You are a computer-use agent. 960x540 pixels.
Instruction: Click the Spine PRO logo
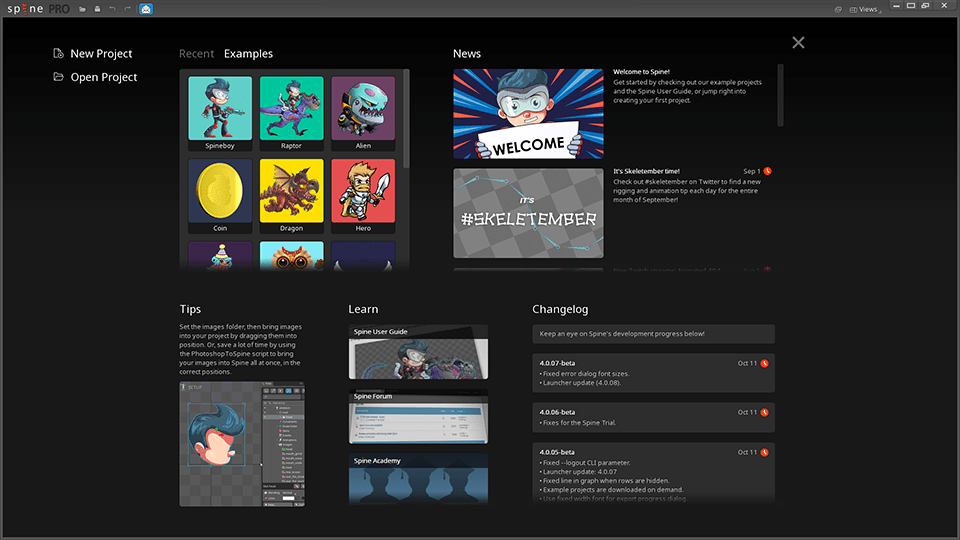[36, 9]
